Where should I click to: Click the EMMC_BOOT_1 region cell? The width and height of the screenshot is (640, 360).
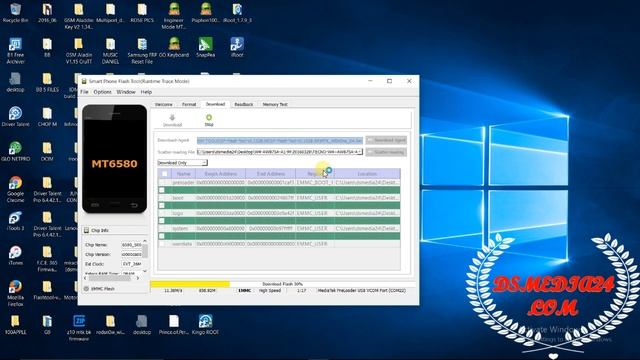coord(315,182)
